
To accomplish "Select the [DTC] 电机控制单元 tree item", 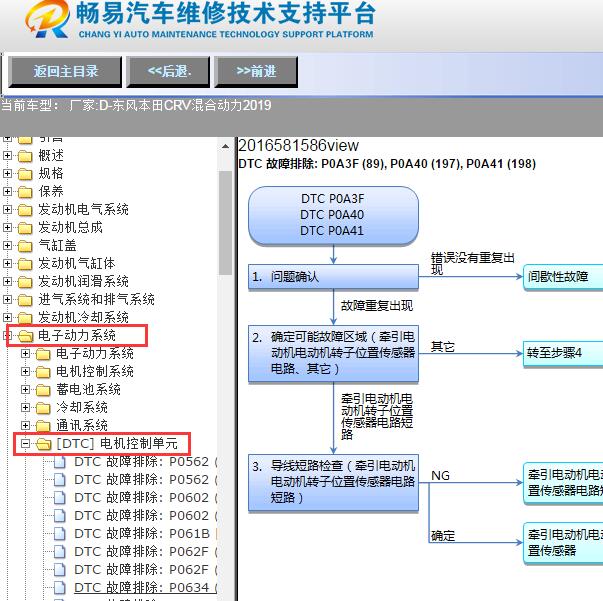I will pyautogui.click(x=117, y=444).
